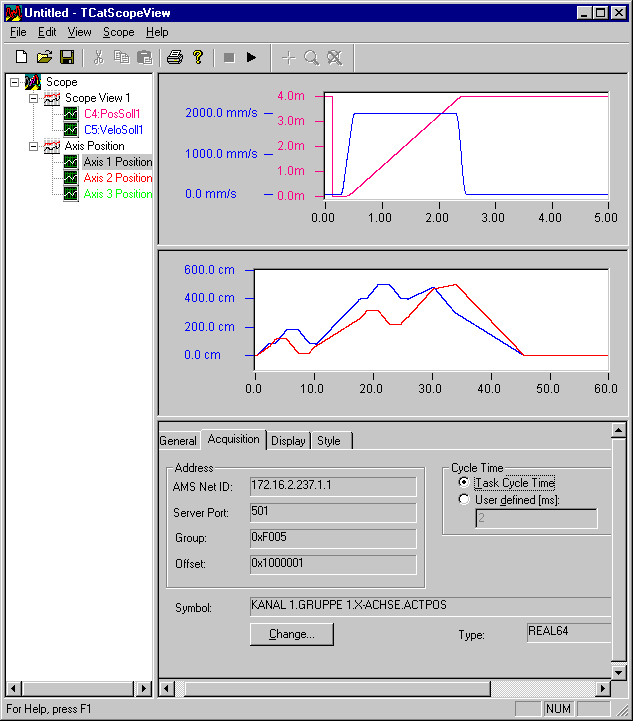Click the AMS Net ID field
The height and width of the screenshot is (721, 633).
333,486
